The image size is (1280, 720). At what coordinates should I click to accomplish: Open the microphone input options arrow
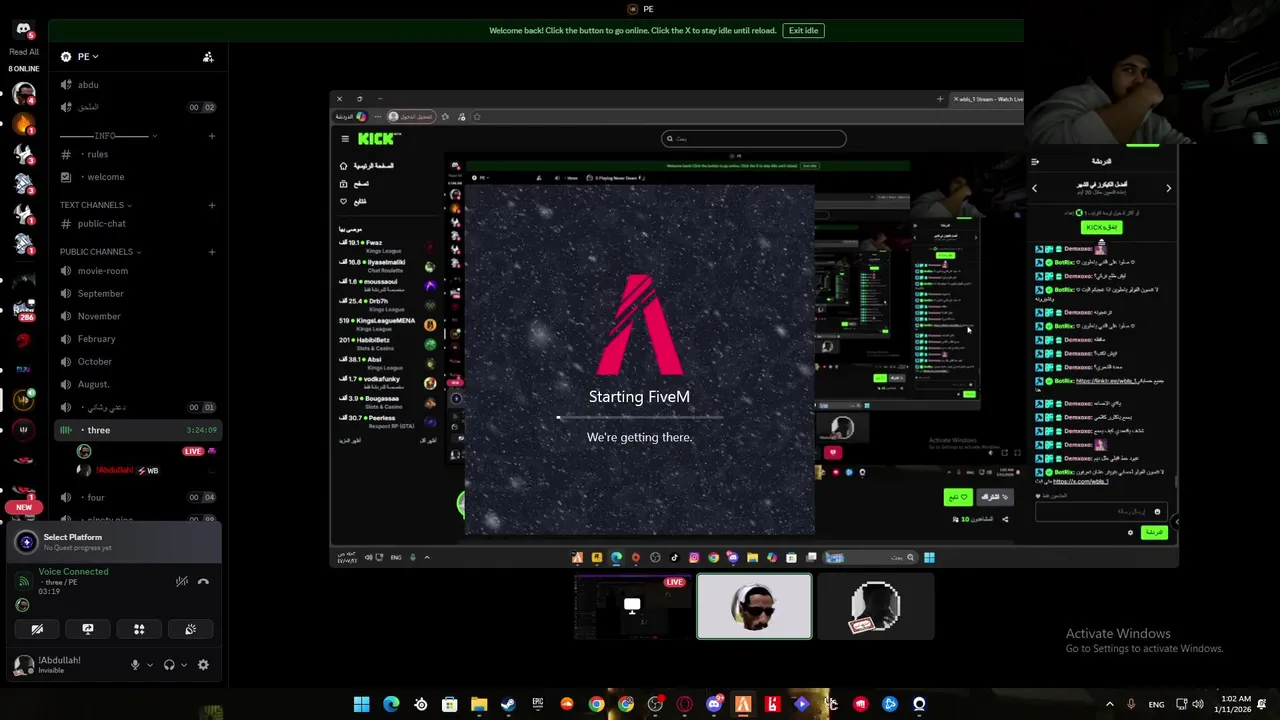150,665
